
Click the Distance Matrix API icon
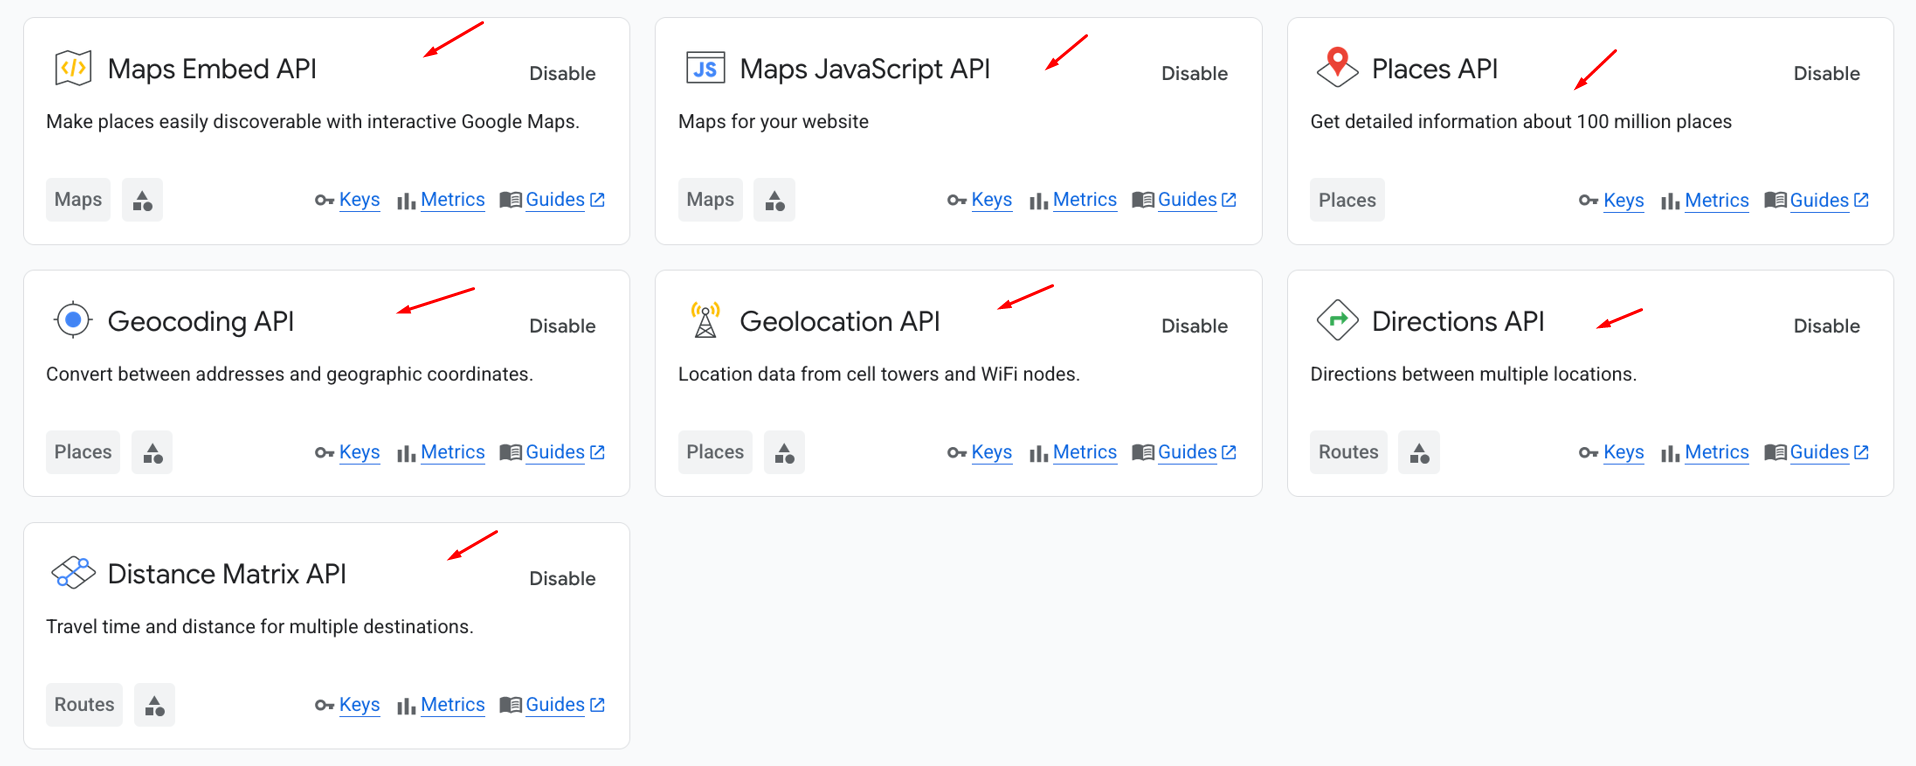73,573
